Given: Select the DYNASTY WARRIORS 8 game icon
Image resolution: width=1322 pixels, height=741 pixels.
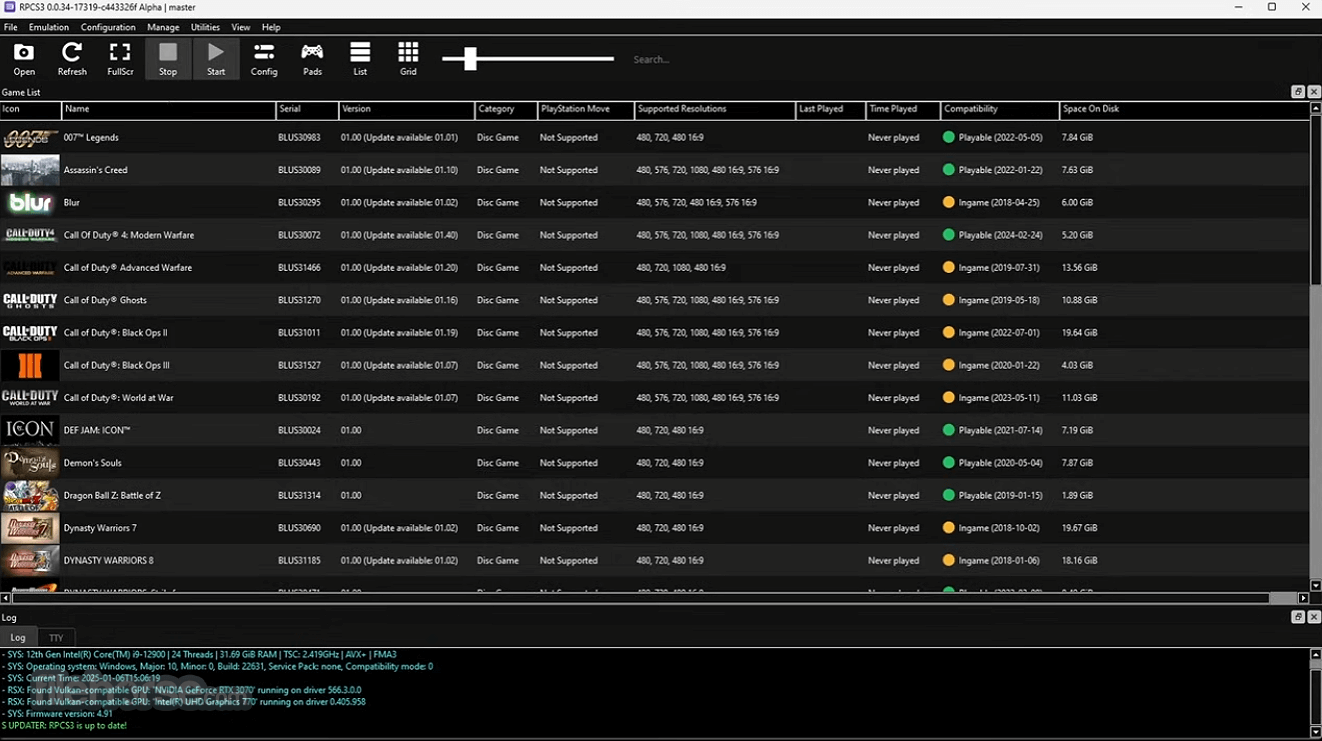Looking at the screenshot, I should (x=30, y=560).
